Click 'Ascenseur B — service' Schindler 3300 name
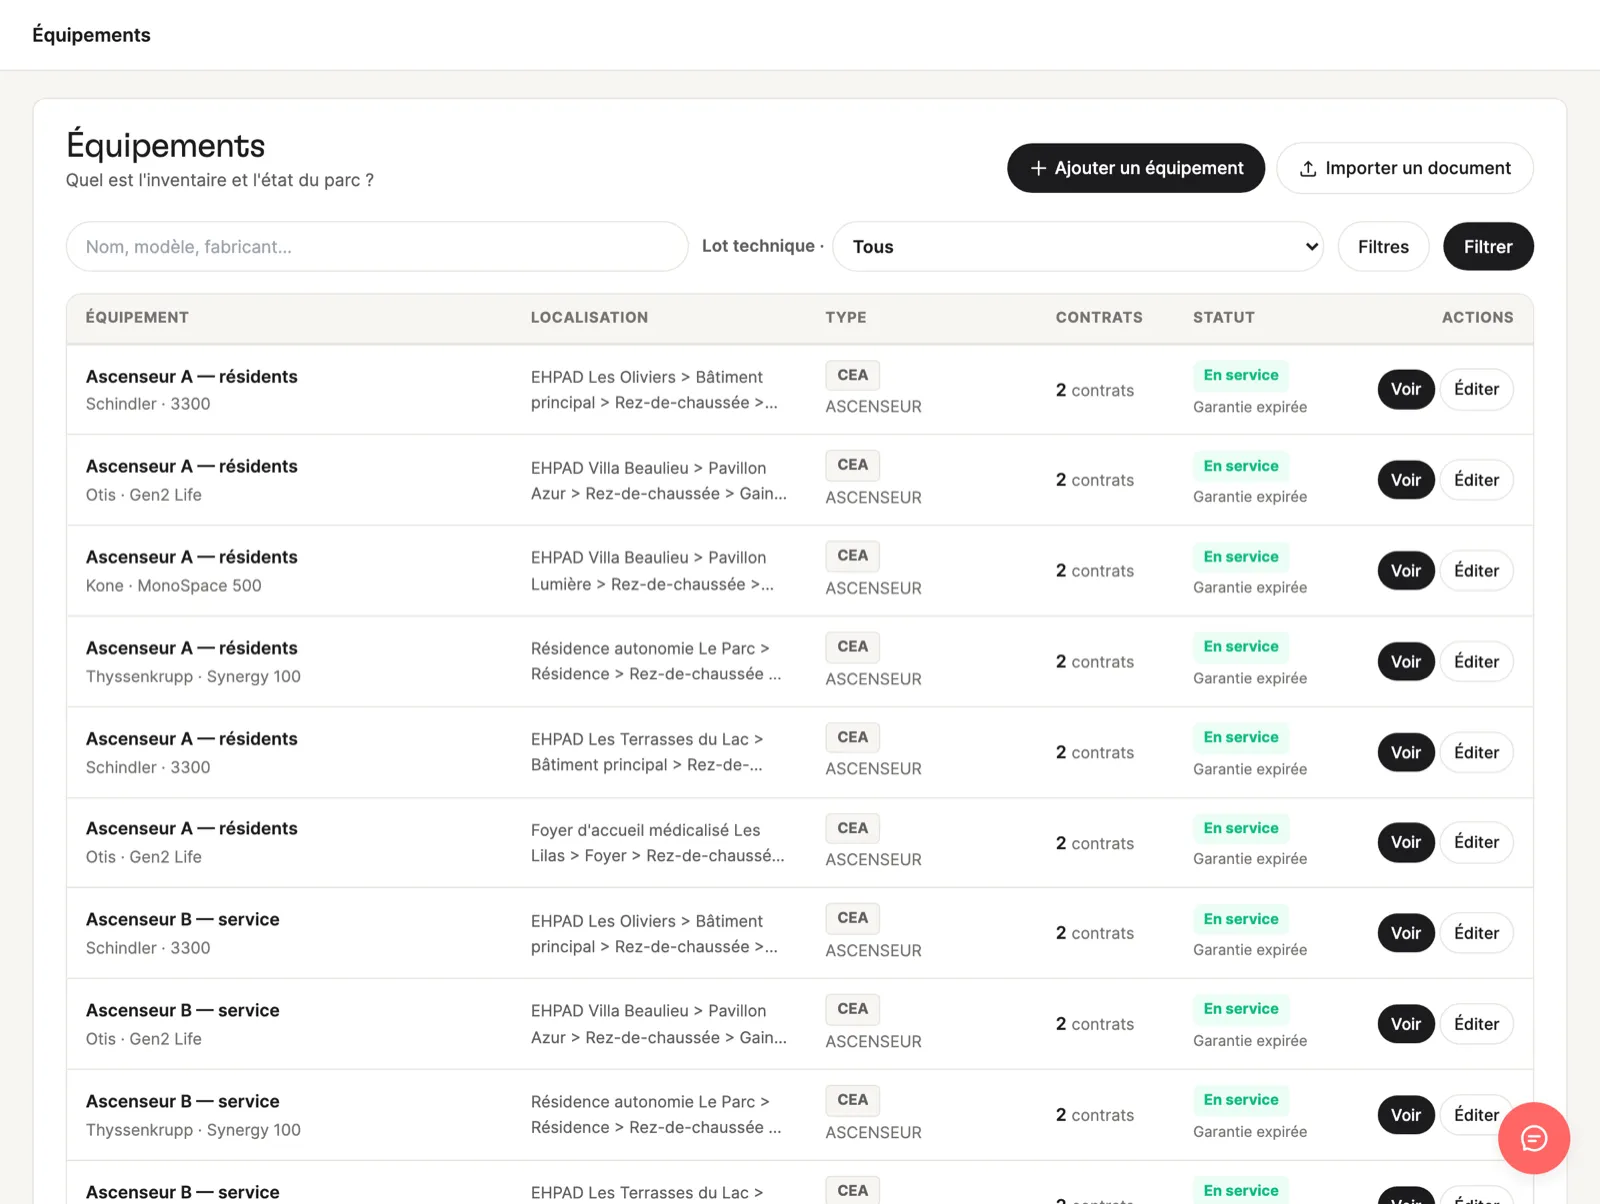Screen dimensions: 1600x1204 [x=183, y=920]
